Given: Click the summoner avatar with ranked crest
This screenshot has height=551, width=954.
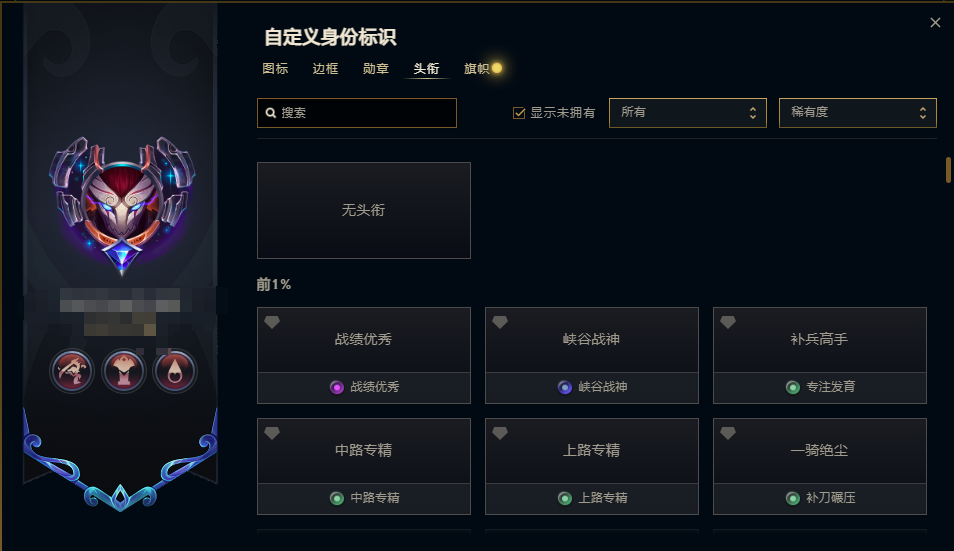Looking at the screenshot, I should point(122,206).
